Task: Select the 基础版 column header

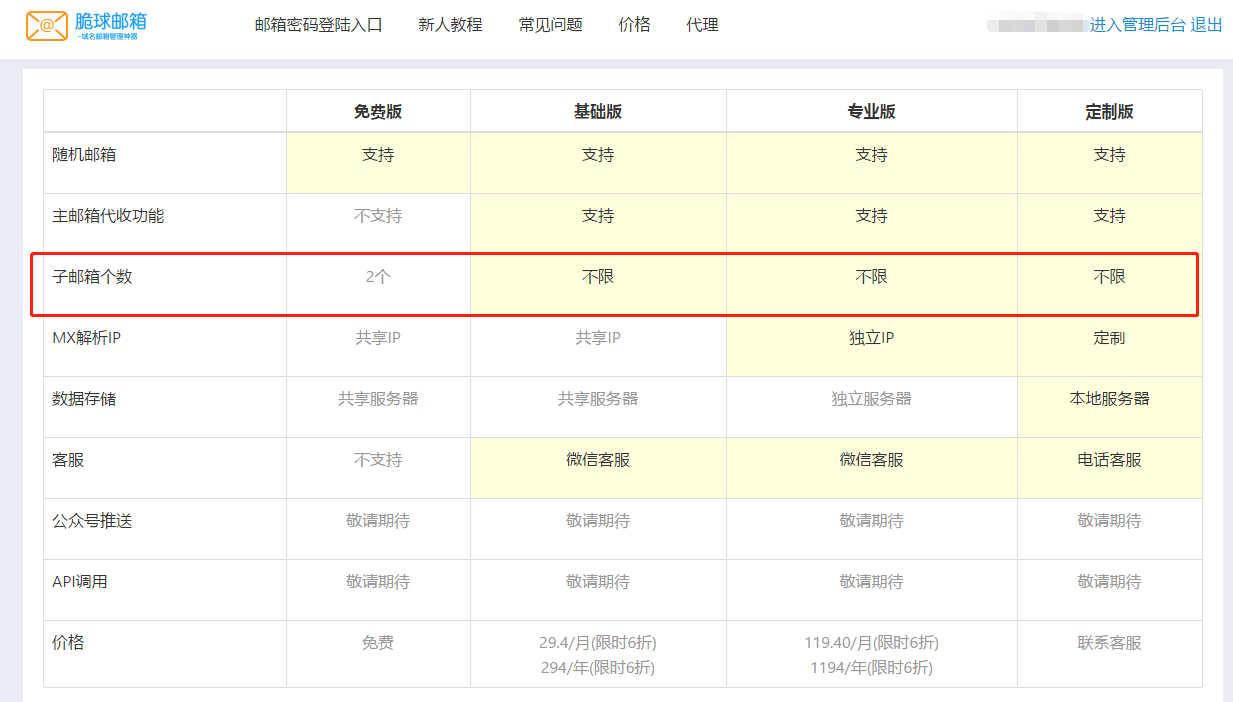Action: [x=598, y=112]
